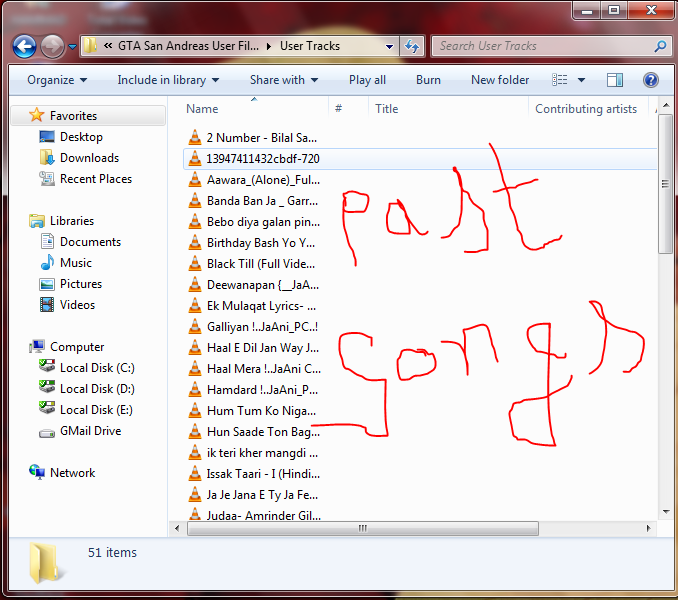Click the search magnifier icon

pos(660,46)
